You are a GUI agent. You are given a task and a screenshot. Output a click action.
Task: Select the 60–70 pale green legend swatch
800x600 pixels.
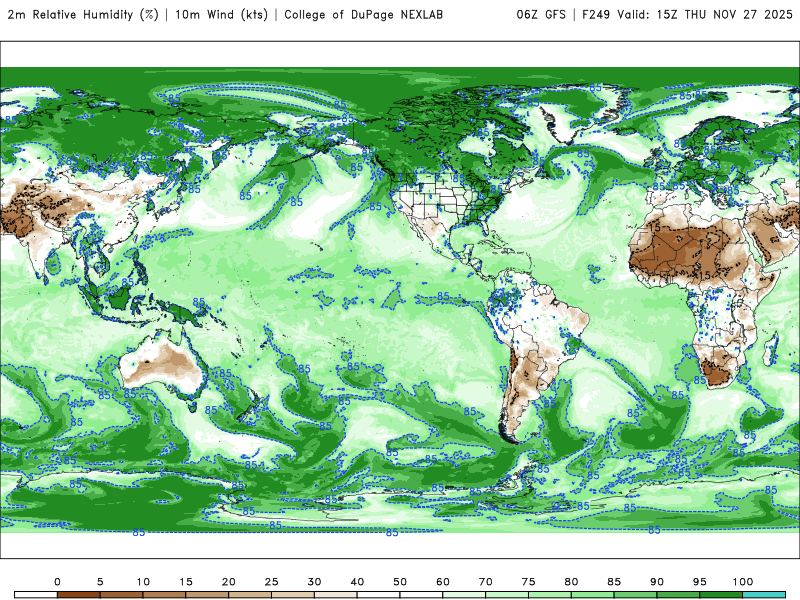(464, 595)
